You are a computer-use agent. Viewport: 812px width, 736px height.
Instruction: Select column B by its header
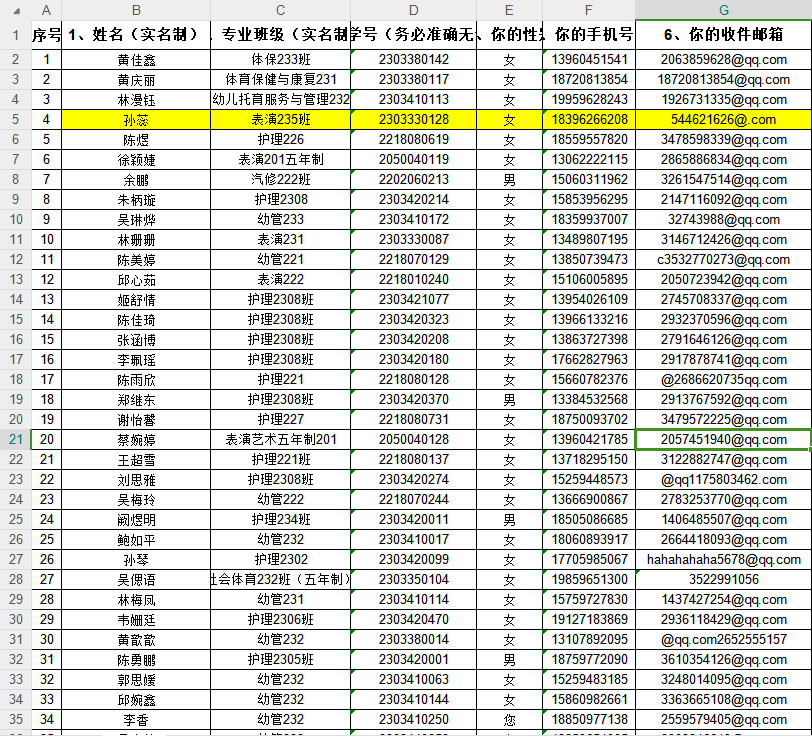(136, 8)
